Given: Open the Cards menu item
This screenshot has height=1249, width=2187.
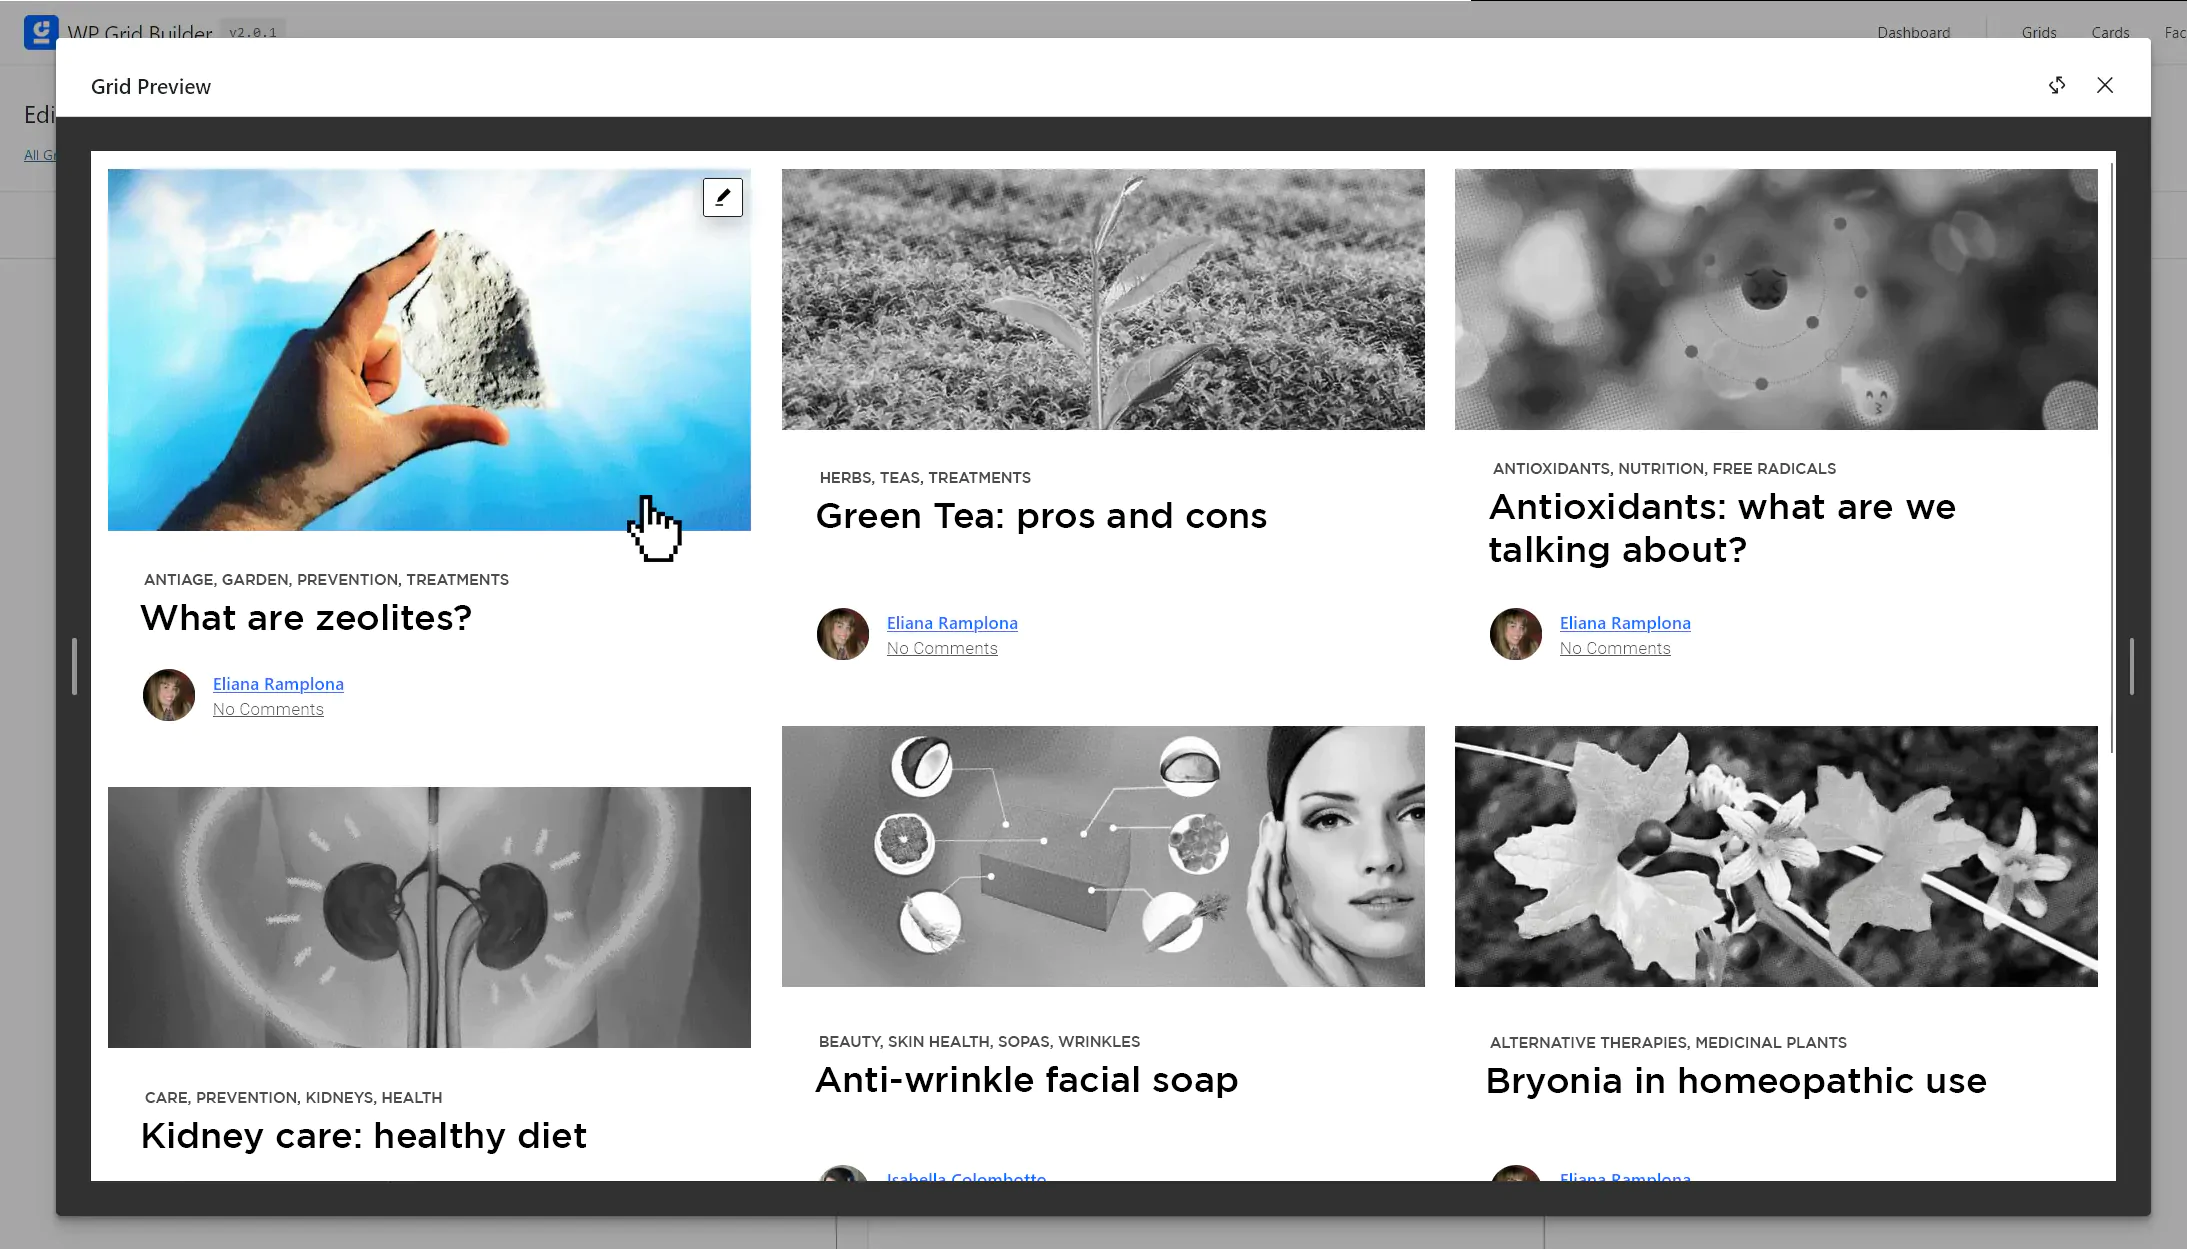Looking at the screenshot, I should [2108, 32].
